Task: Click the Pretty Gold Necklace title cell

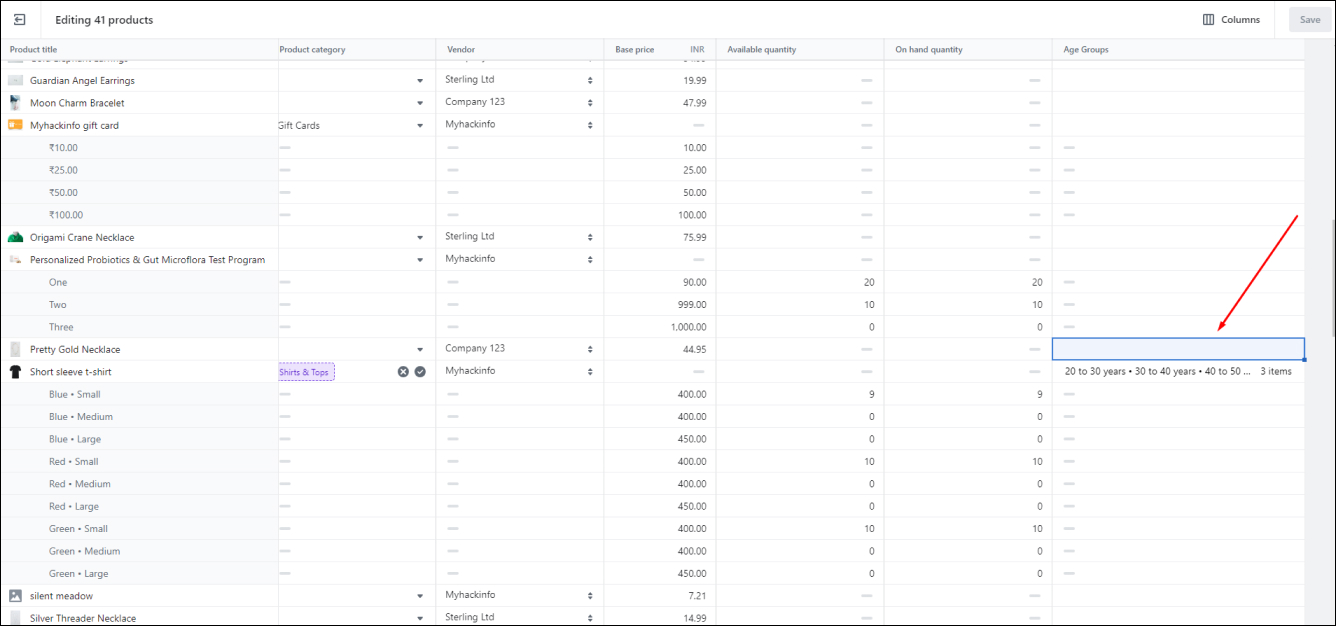Action: (140, 349)
